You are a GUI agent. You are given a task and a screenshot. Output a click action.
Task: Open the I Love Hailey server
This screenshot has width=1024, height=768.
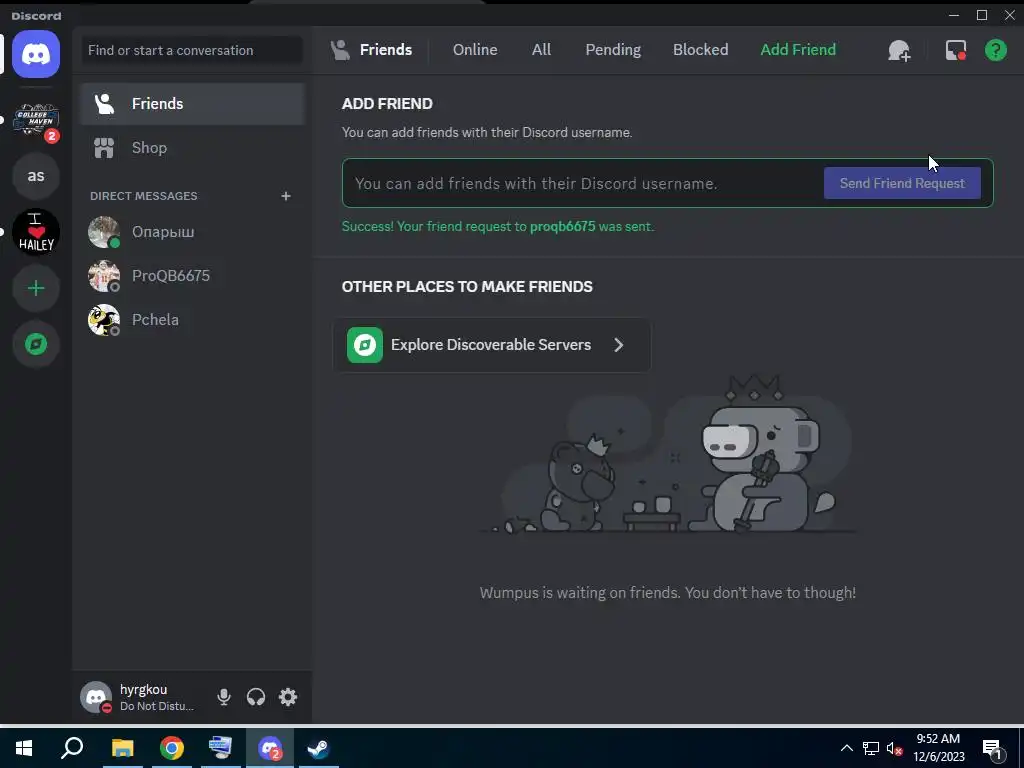tap(36, 232)
